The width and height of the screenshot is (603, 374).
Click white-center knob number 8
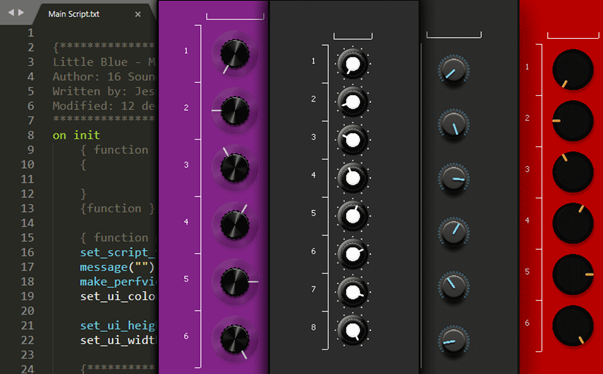[x=353, y=330]
